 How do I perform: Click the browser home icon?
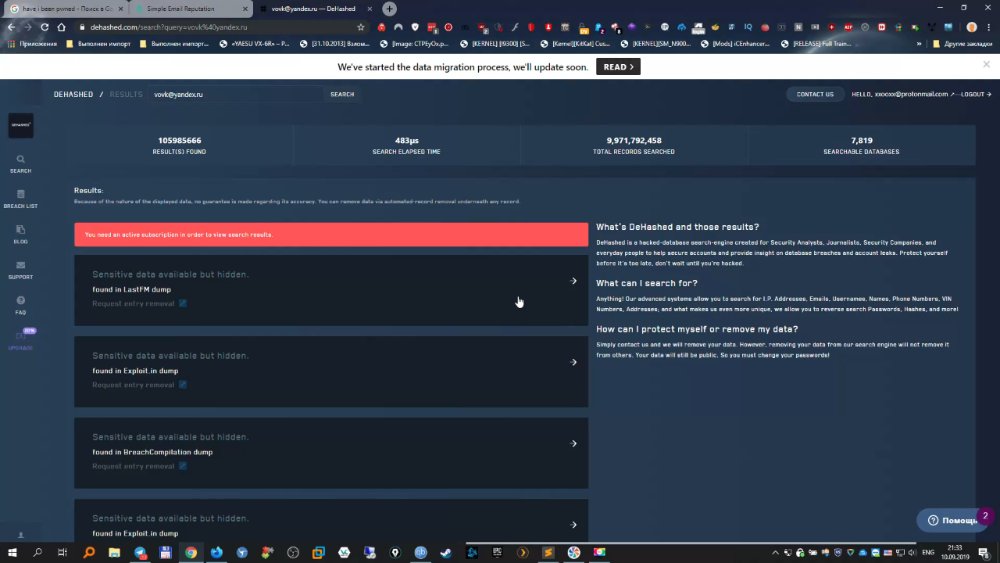pyautogui.click(x=61, y=27)
